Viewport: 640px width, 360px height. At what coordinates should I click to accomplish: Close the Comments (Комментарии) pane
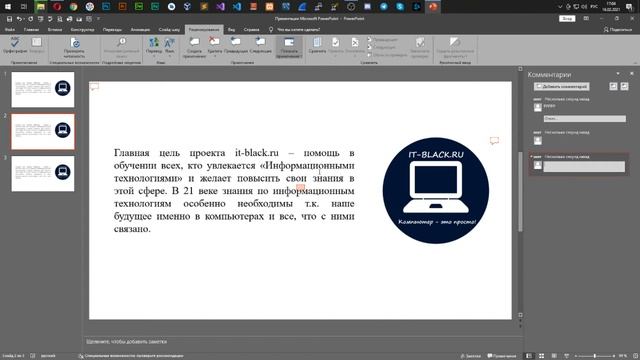click(631, 74)
